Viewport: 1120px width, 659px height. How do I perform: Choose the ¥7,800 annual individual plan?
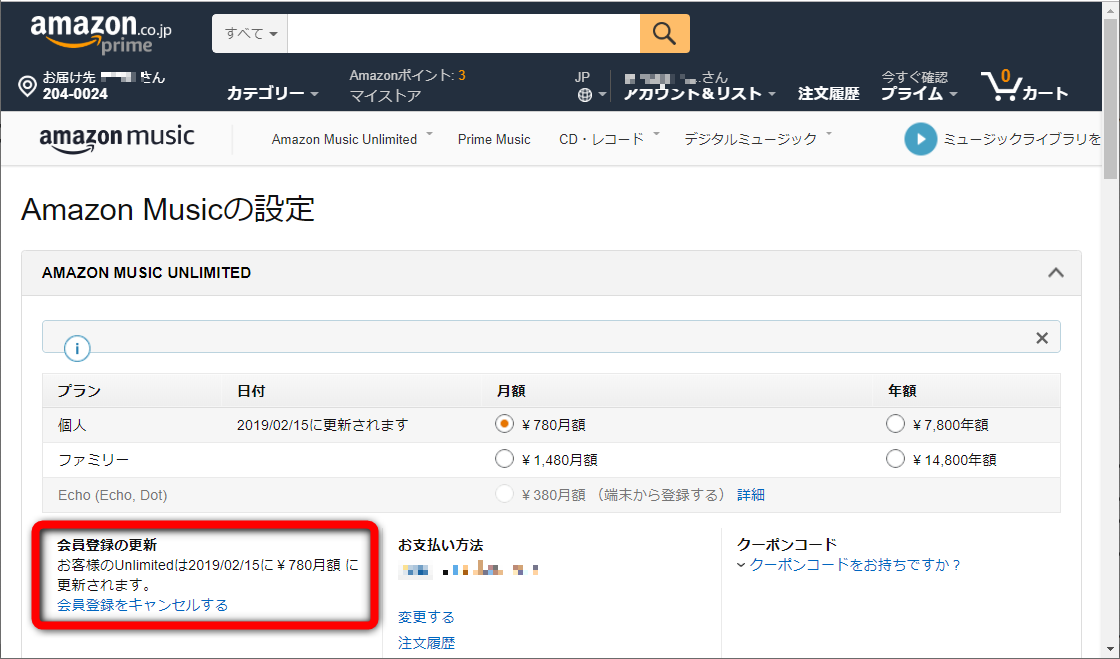(x=895, y=423)
